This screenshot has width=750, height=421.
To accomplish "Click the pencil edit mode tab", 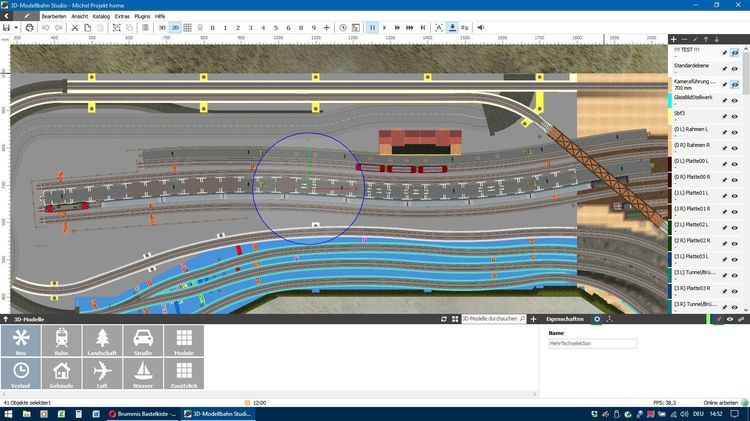I will (26, 16).
